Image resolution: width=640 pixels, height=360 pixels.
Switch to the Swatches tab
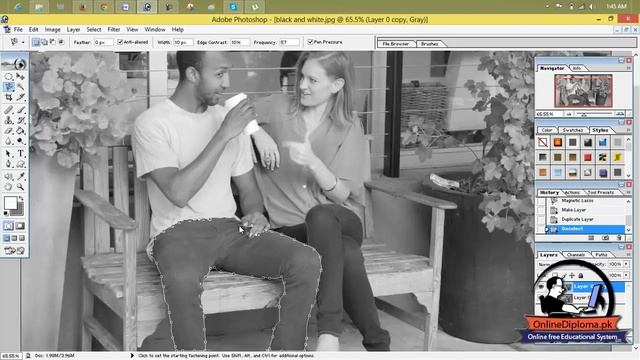click(572, 130)
